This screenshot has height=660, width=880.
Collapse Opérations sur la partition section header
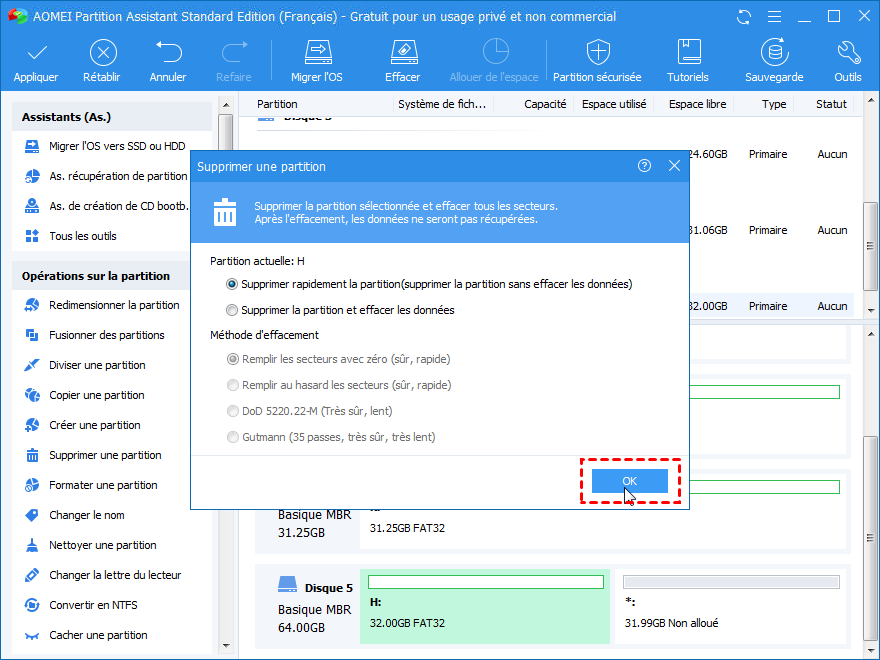(101, 276)
